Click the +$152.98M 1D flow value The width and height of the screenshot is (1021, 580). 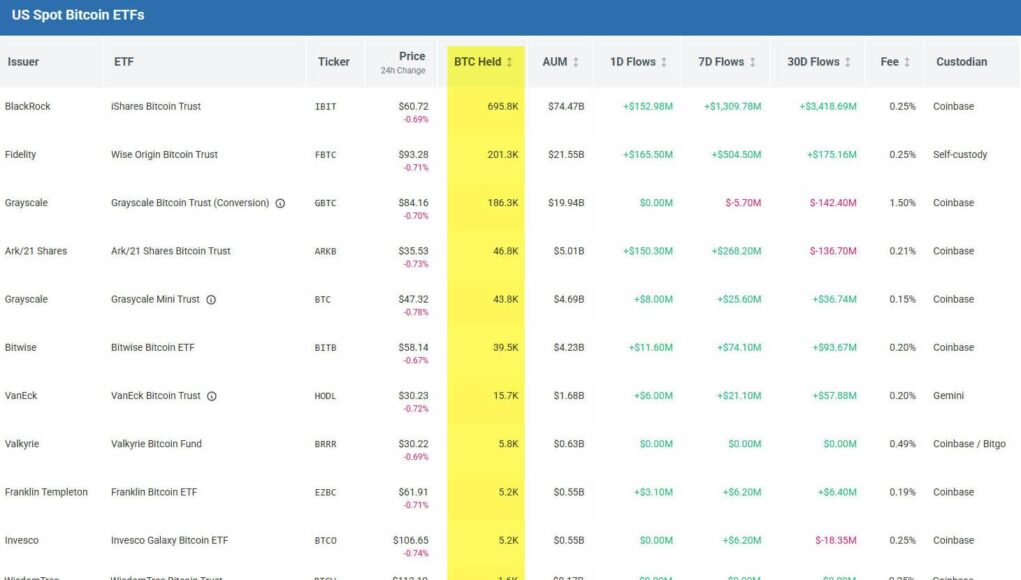tap(648, 106)
